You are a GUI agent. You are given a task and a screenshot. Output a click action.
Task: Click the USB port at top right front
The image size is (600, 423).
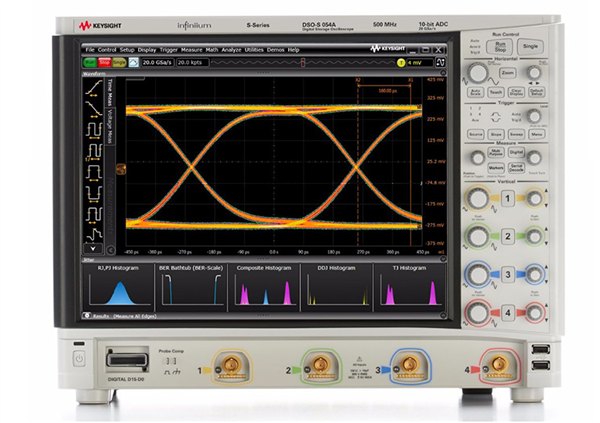[541, 349]
